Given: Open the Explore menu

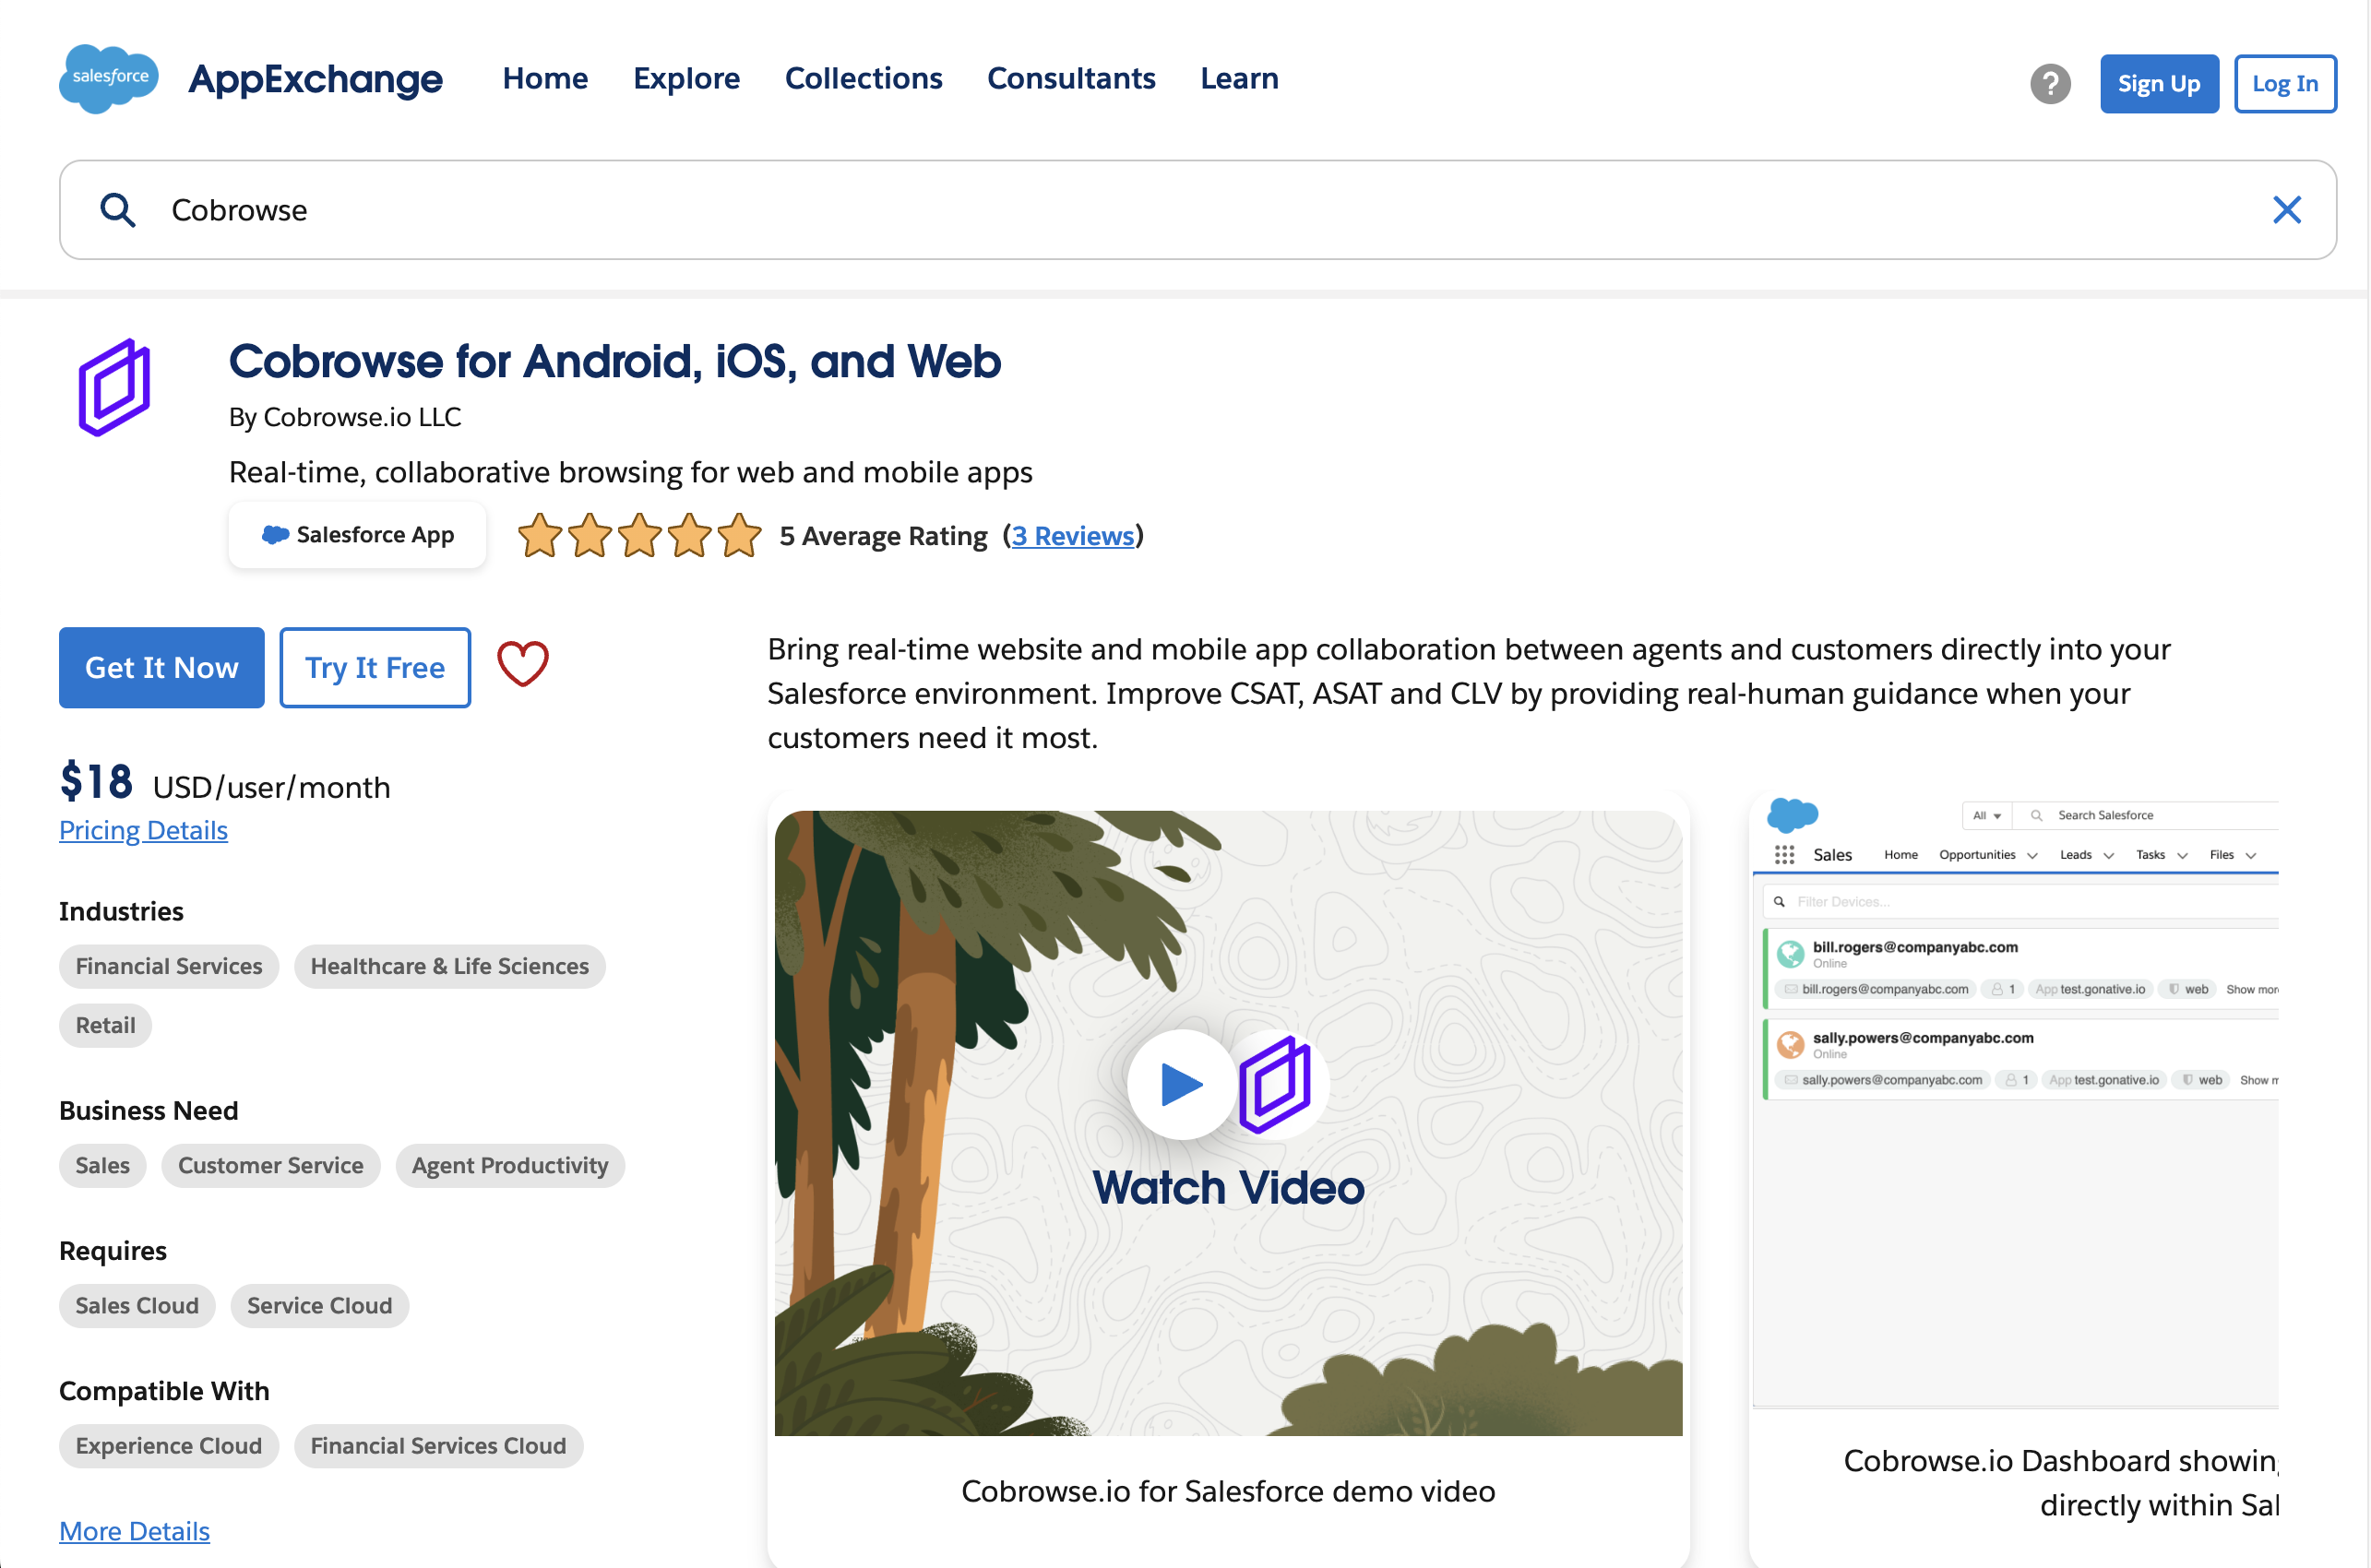Looking at the screenshot, I should (686, 78).
